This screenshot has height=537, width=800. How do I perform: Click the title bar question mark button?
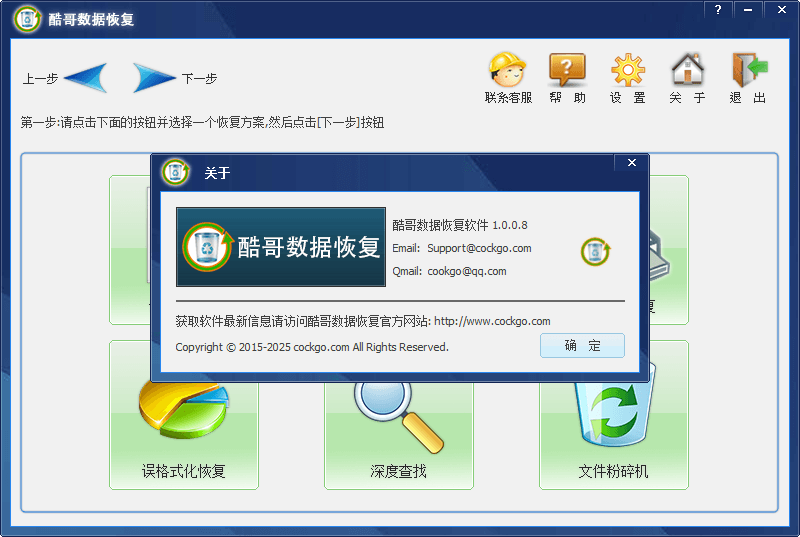[717, 9]
